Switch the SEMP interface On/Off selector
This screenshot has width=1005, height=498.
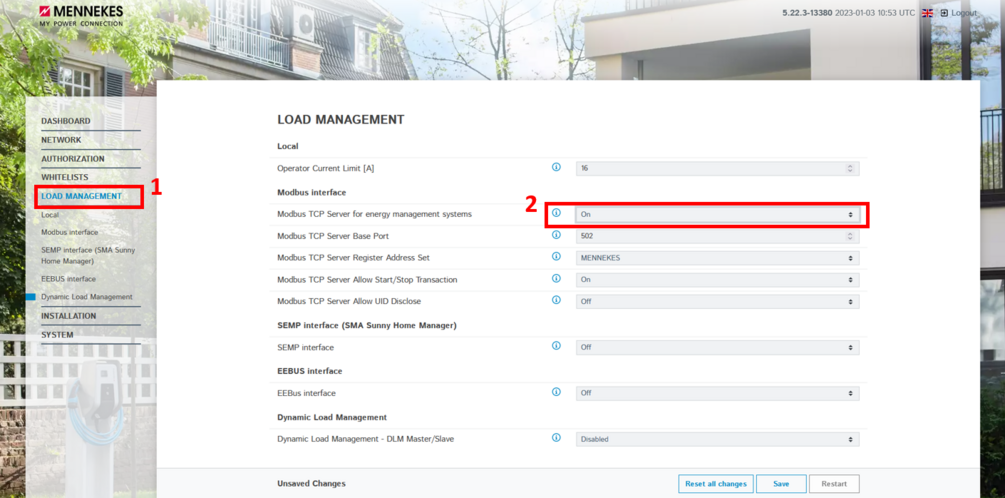[716, 348]
